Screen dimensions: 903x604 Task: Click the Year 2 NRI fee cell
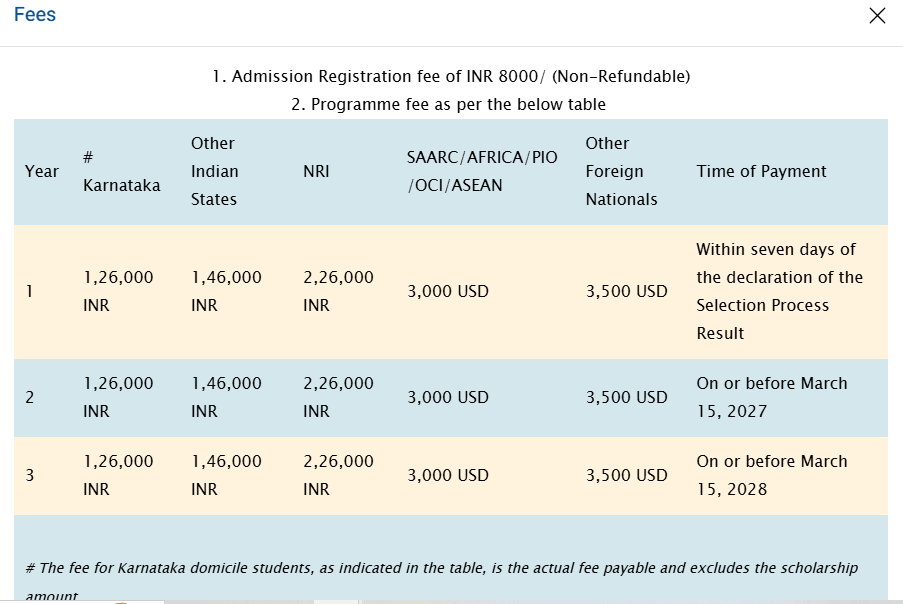(338, 397)
